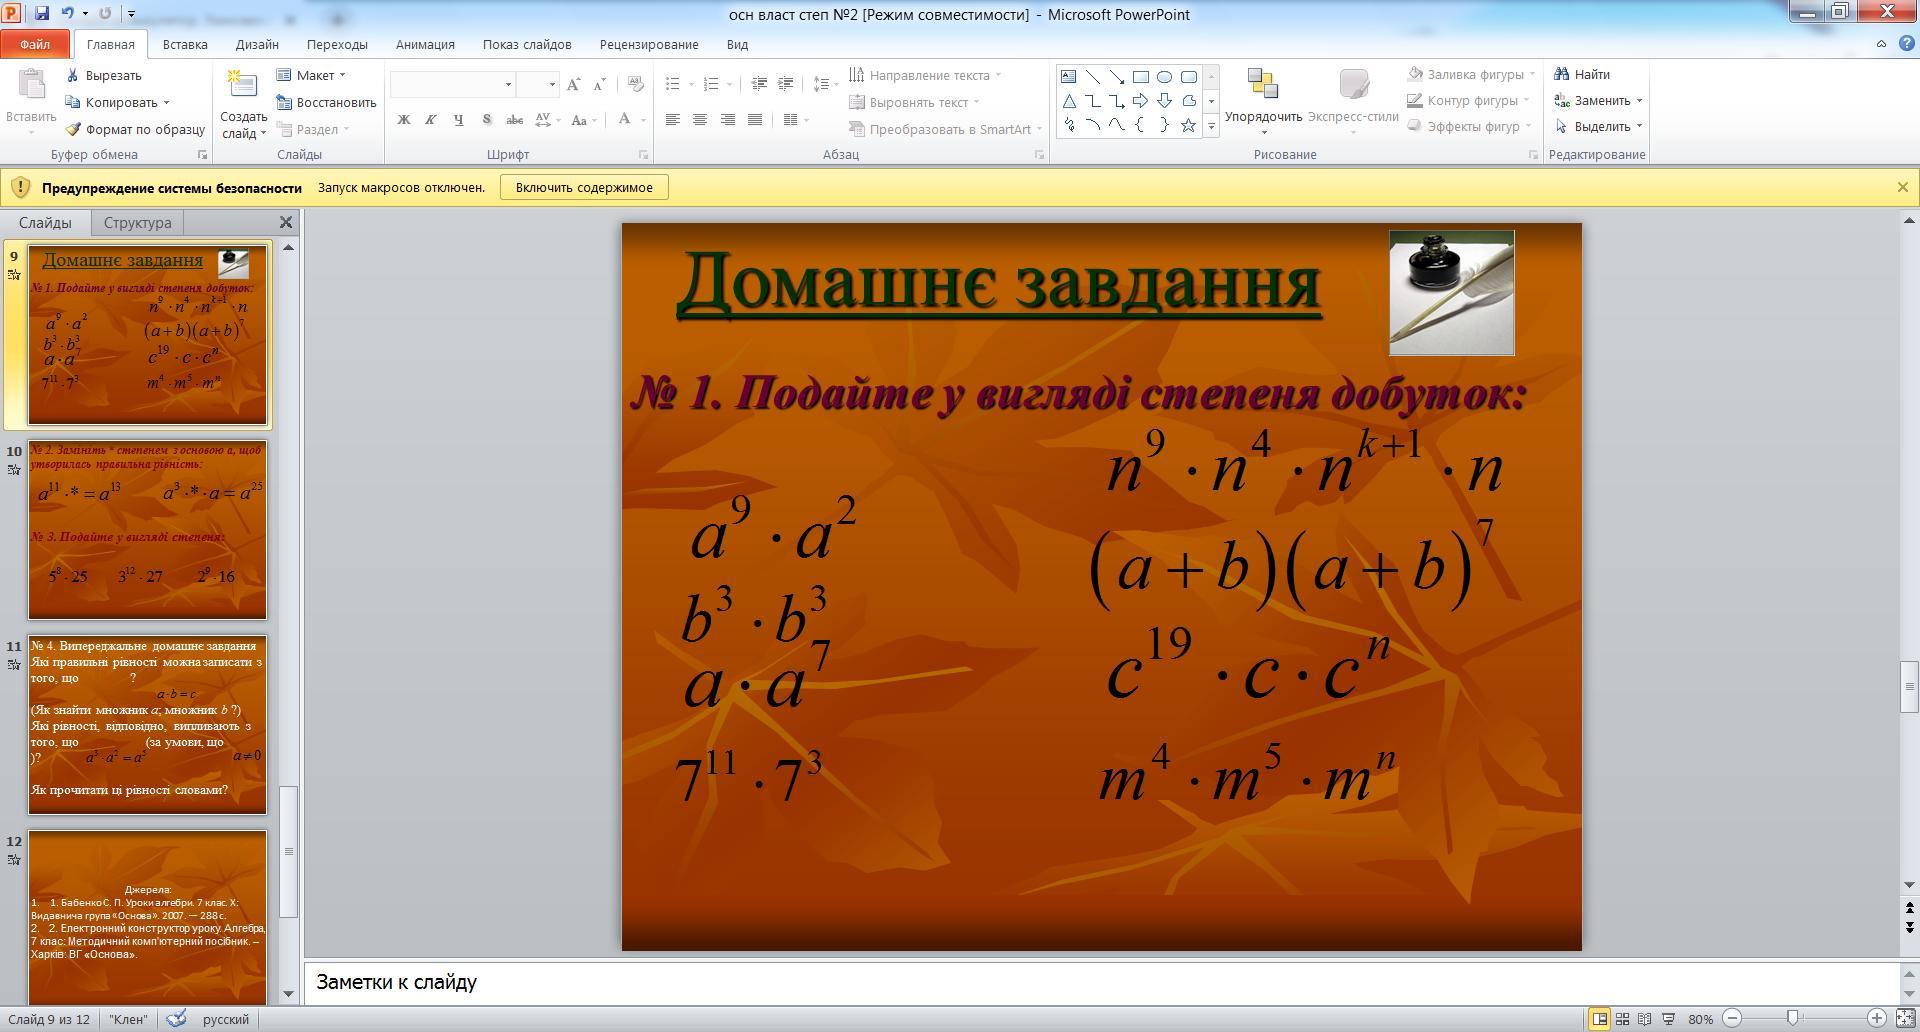The height and width of the screenshot is (1032, 1920).
Task: Click the Find binoculars icon
Action: pos(1562,74)
